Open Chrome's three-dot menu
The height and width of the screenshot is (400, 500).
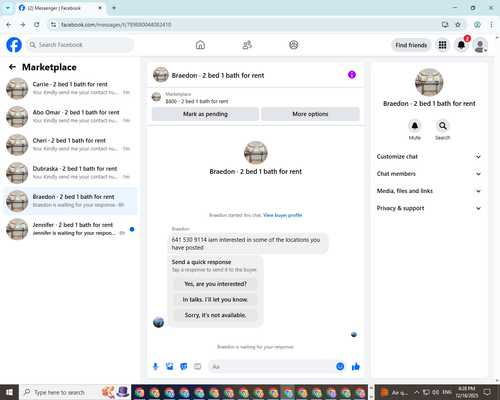491,25
